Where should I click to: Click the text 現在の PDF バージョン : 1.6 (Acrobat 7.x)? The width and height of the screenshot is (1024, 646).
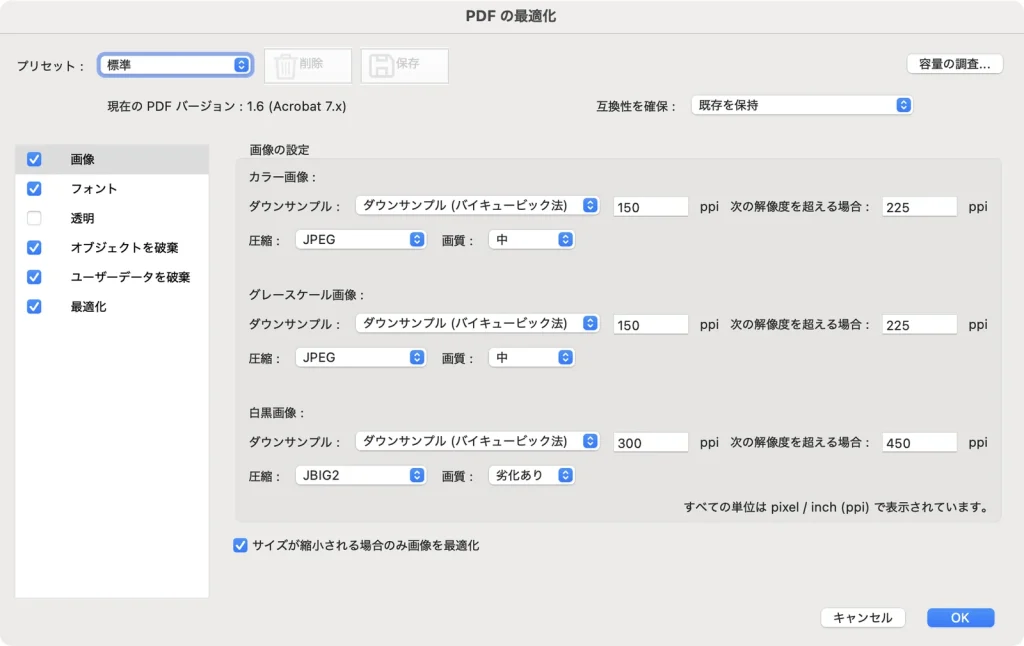[x=227, y=106]
